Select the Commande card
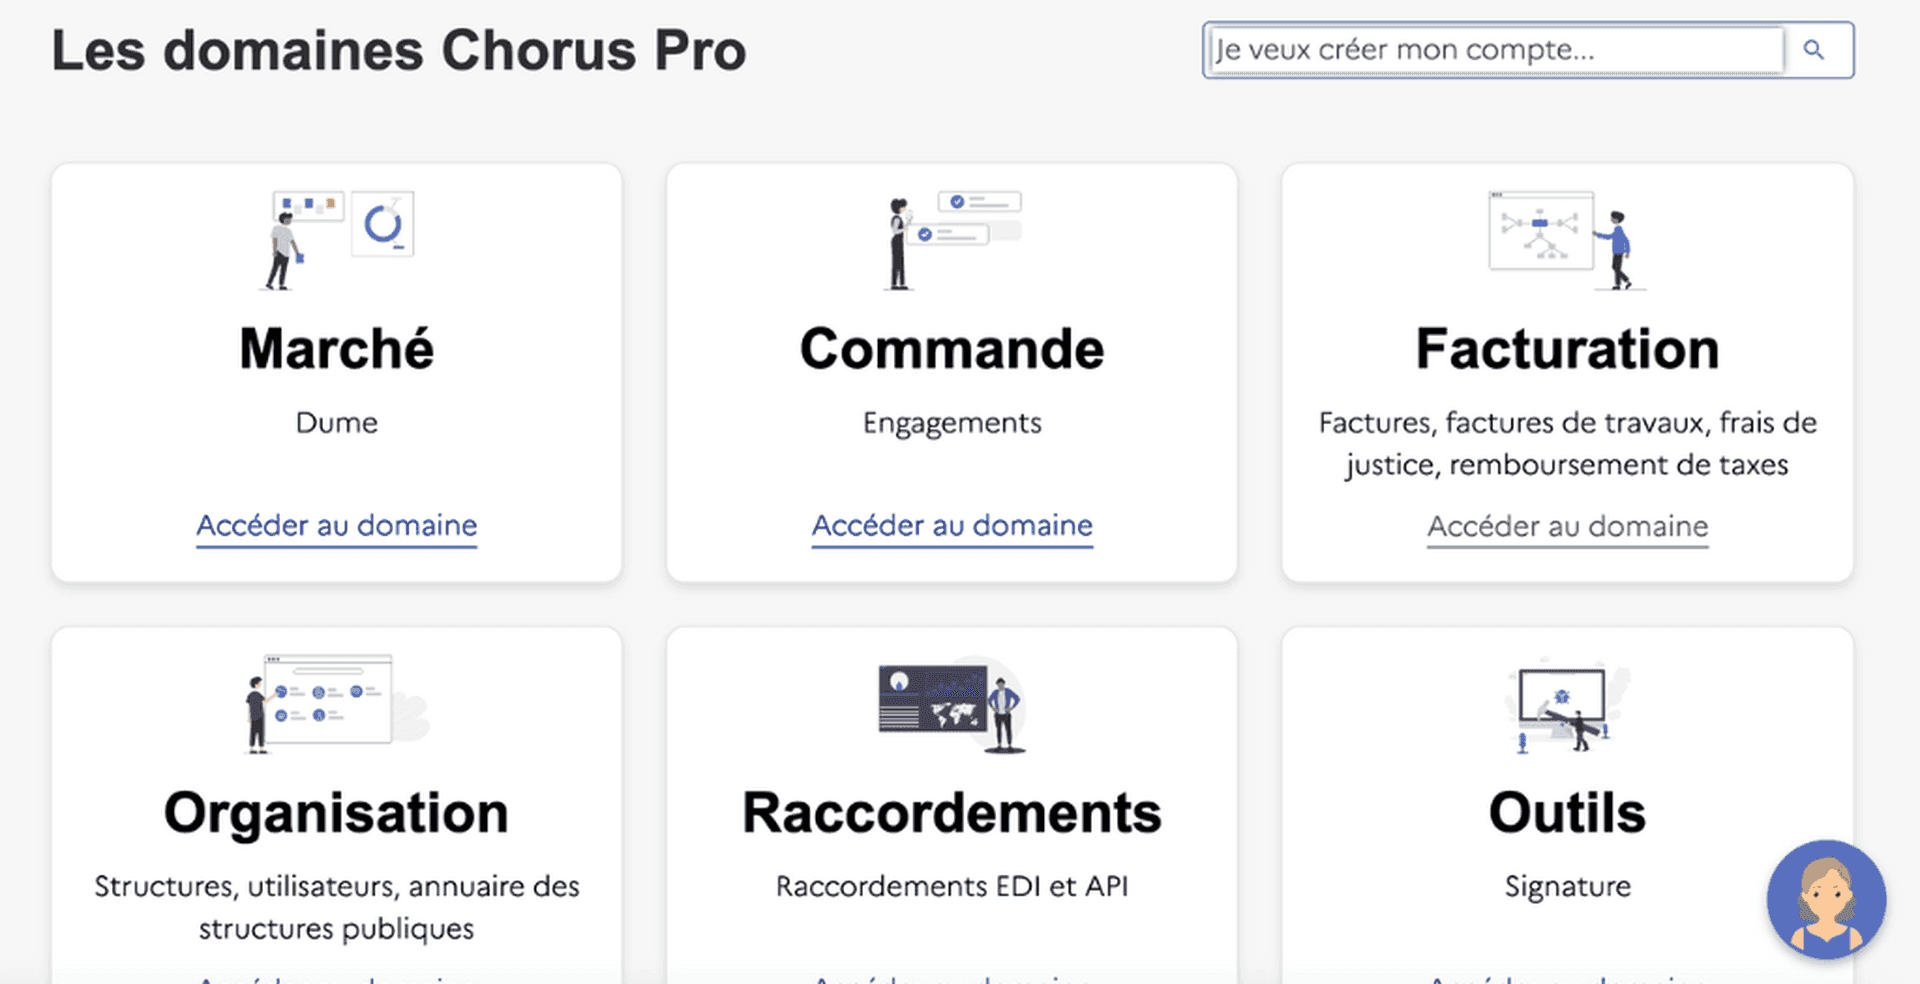1920x984 pixels. pos(951,372)
